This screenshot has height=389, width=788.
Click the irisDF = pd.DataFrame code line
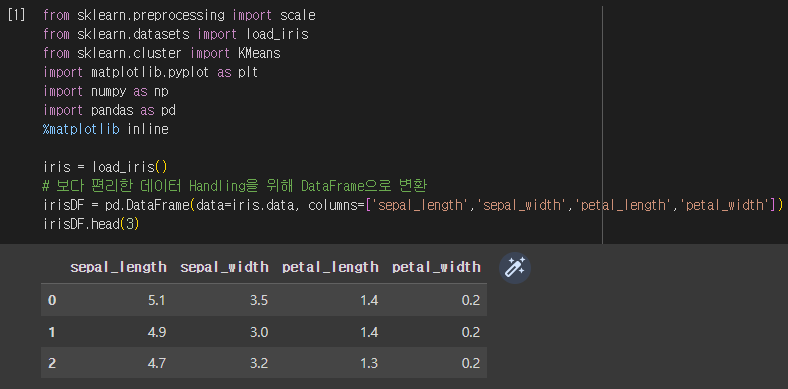point(413,205)
